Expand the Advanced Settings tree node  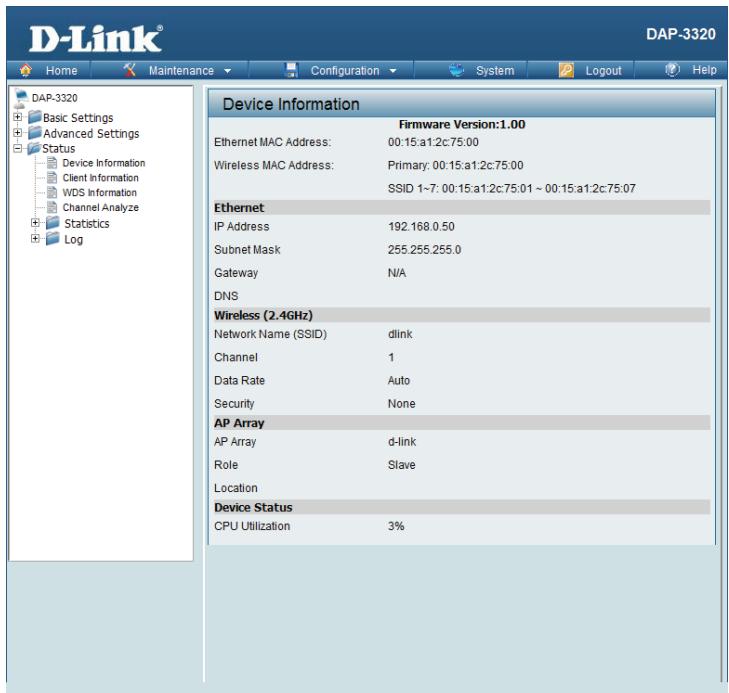17,132
